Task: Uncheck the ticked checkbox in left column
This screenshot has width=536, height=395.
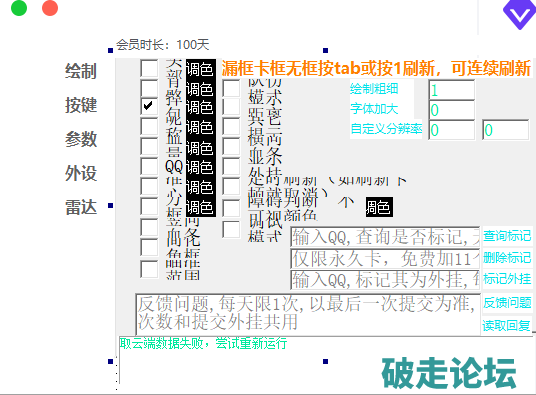Action: click(149, 106)
